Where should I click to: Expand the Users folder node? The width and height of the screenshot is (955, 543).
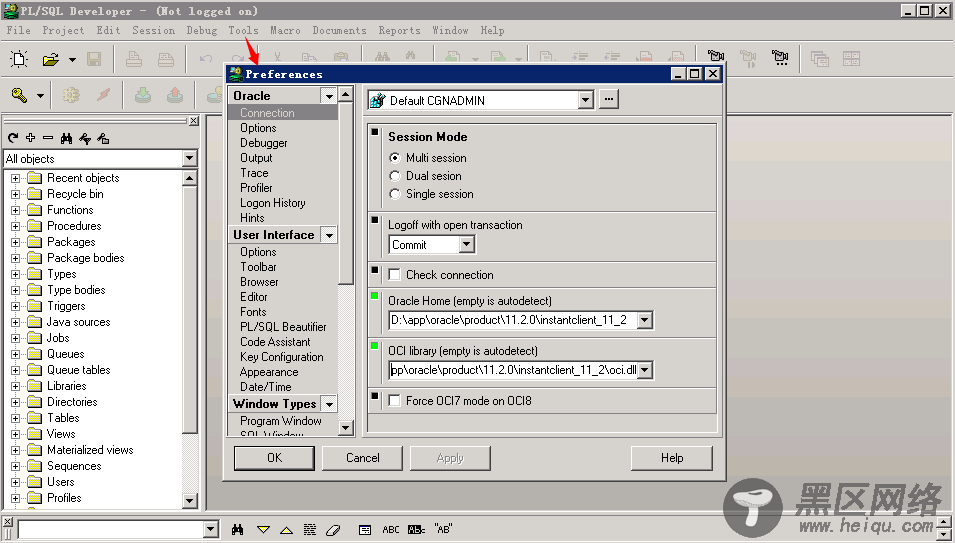(x=16, y=482)
